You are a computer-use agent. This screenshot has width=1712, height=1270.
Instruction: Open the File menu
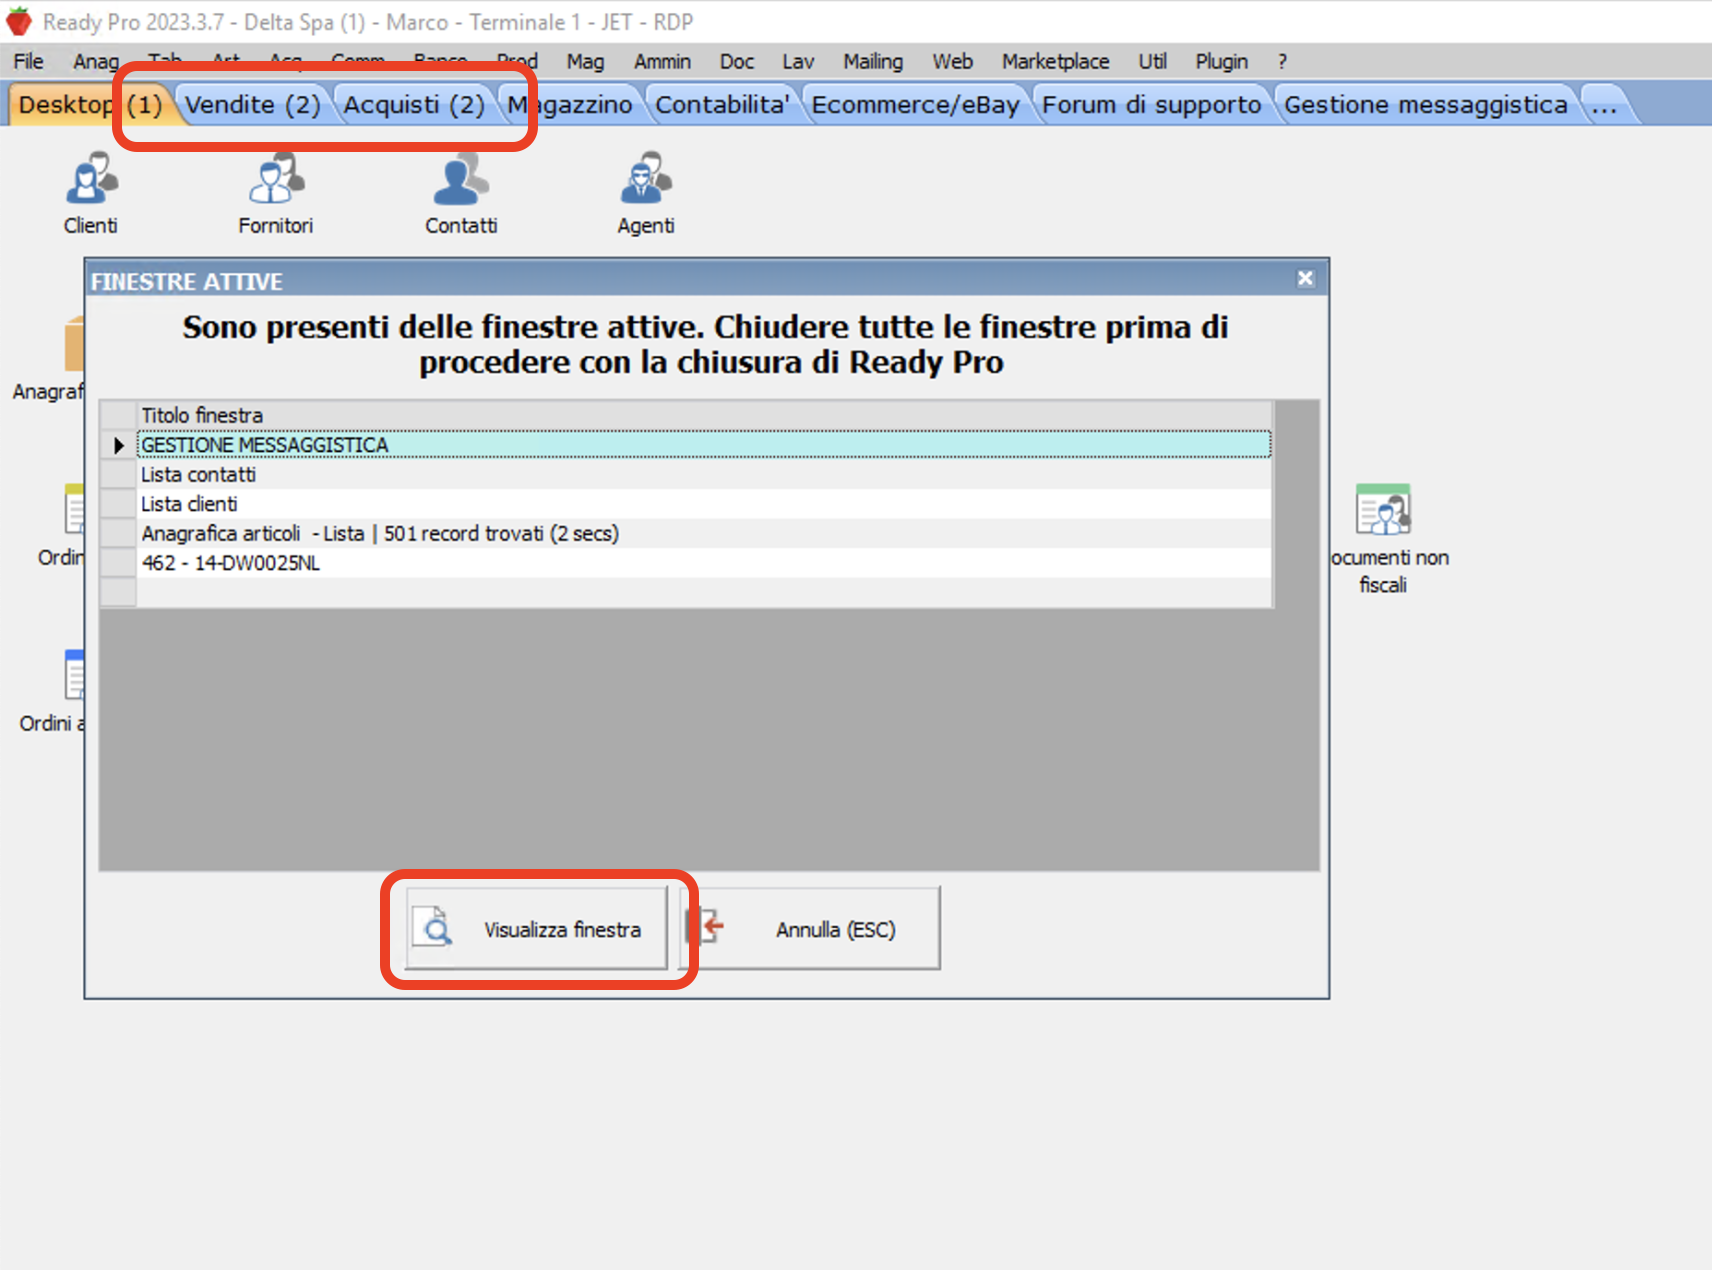(x=28, y=62)
